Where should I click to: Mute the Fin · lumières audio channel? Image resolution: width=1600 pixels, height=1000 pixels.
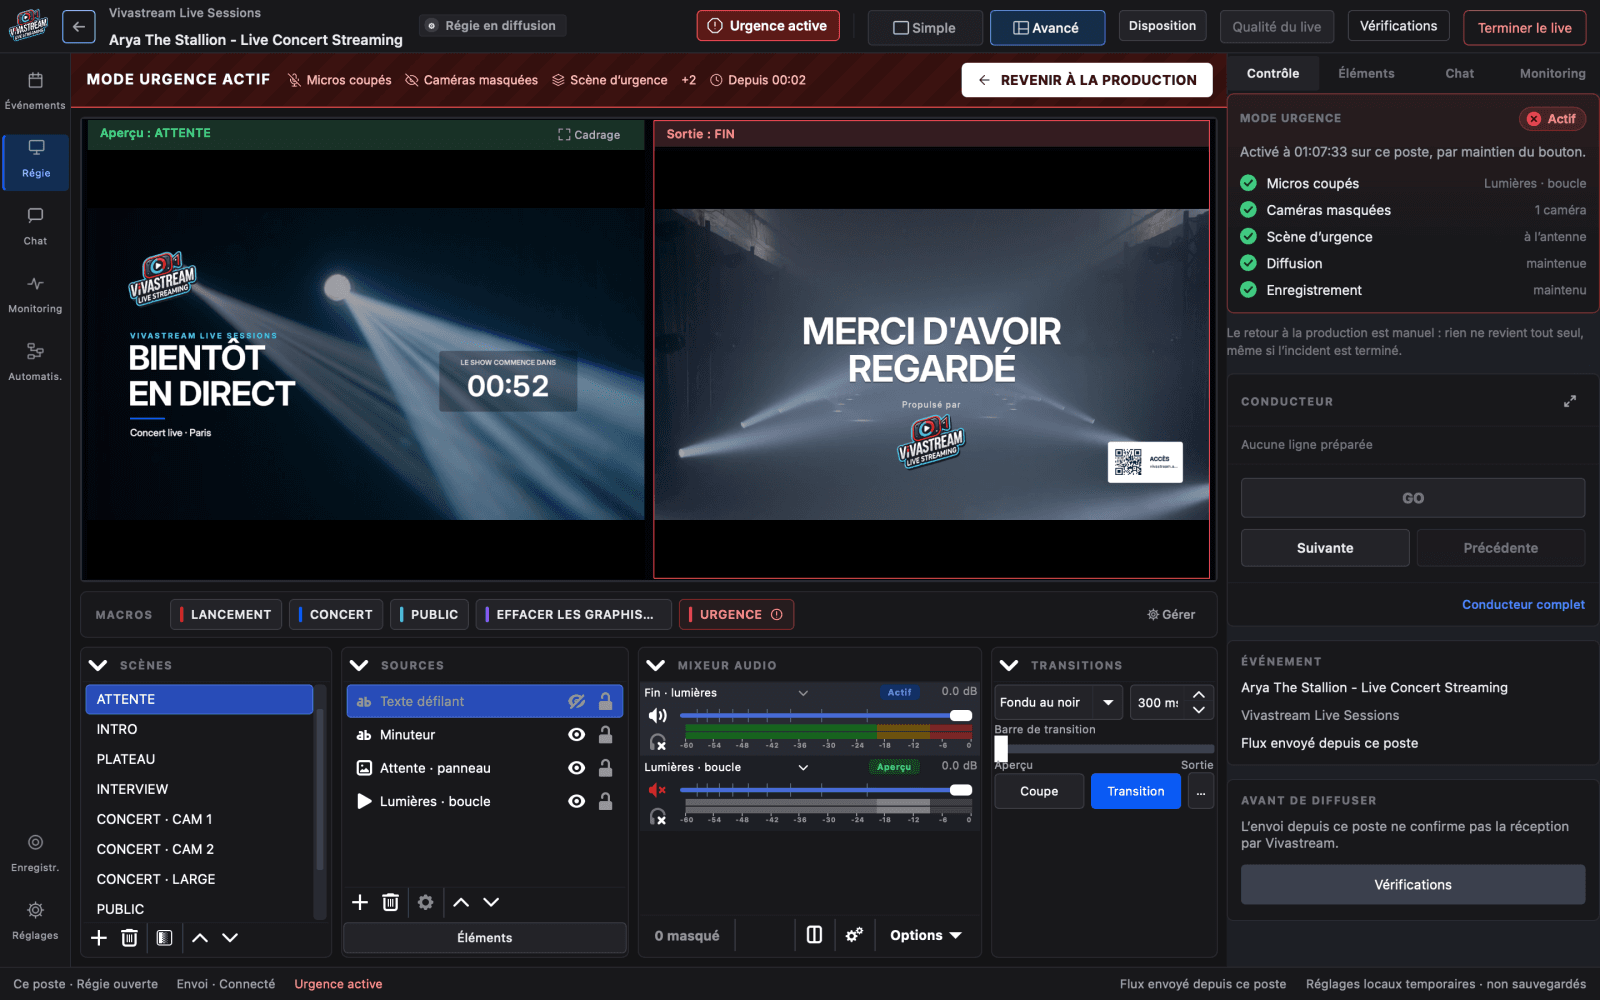point(657,715)
